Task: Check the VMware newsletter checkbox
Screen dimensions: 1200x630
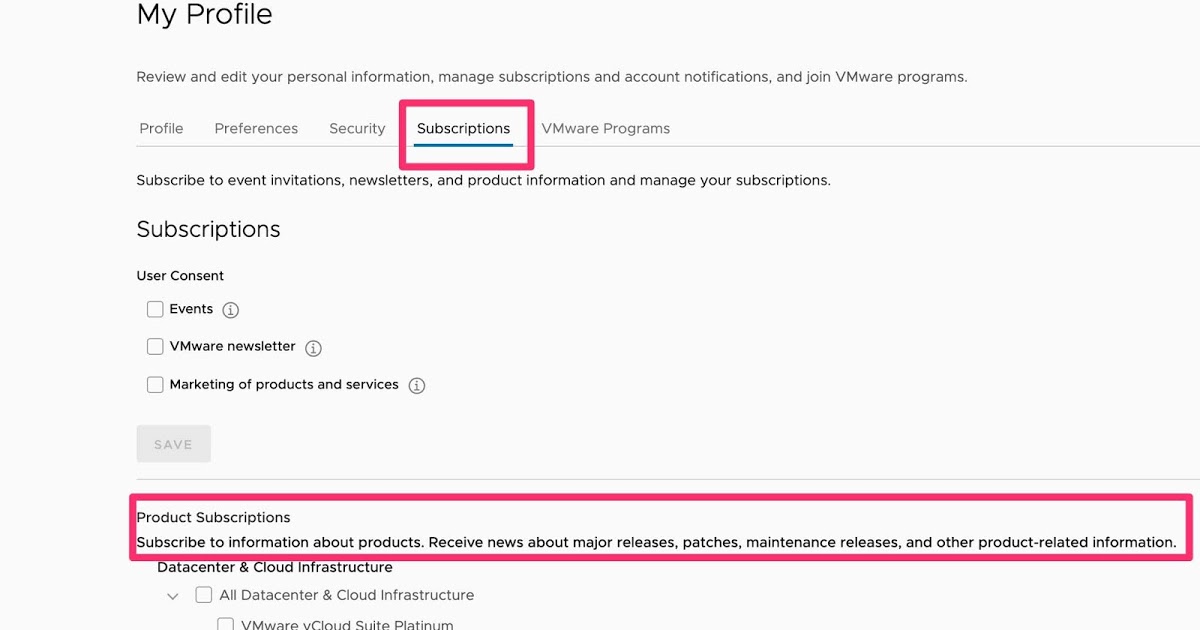Action: [x=155, y=347]
